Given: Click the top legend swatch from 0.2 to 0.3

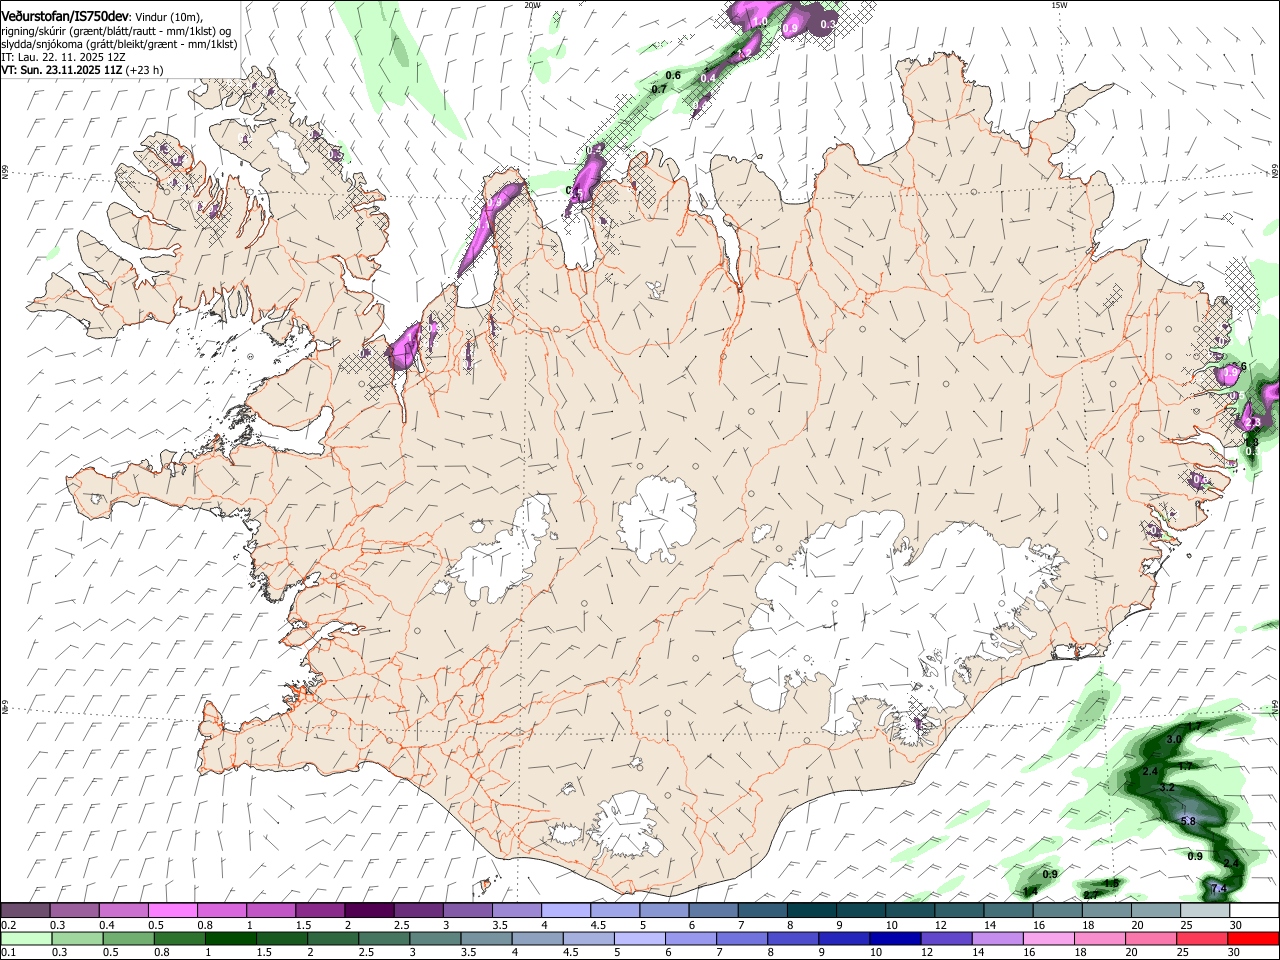Looking at the screenshot, I should pyautogui.click(x=25, y=910).
